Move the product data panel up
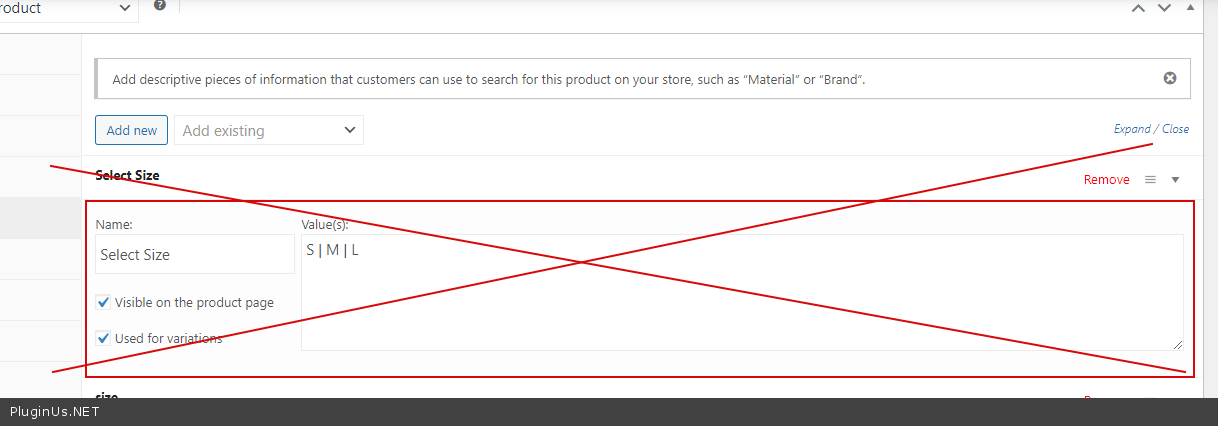This screenshot has height=426, width=1218. click(1138, 8)
